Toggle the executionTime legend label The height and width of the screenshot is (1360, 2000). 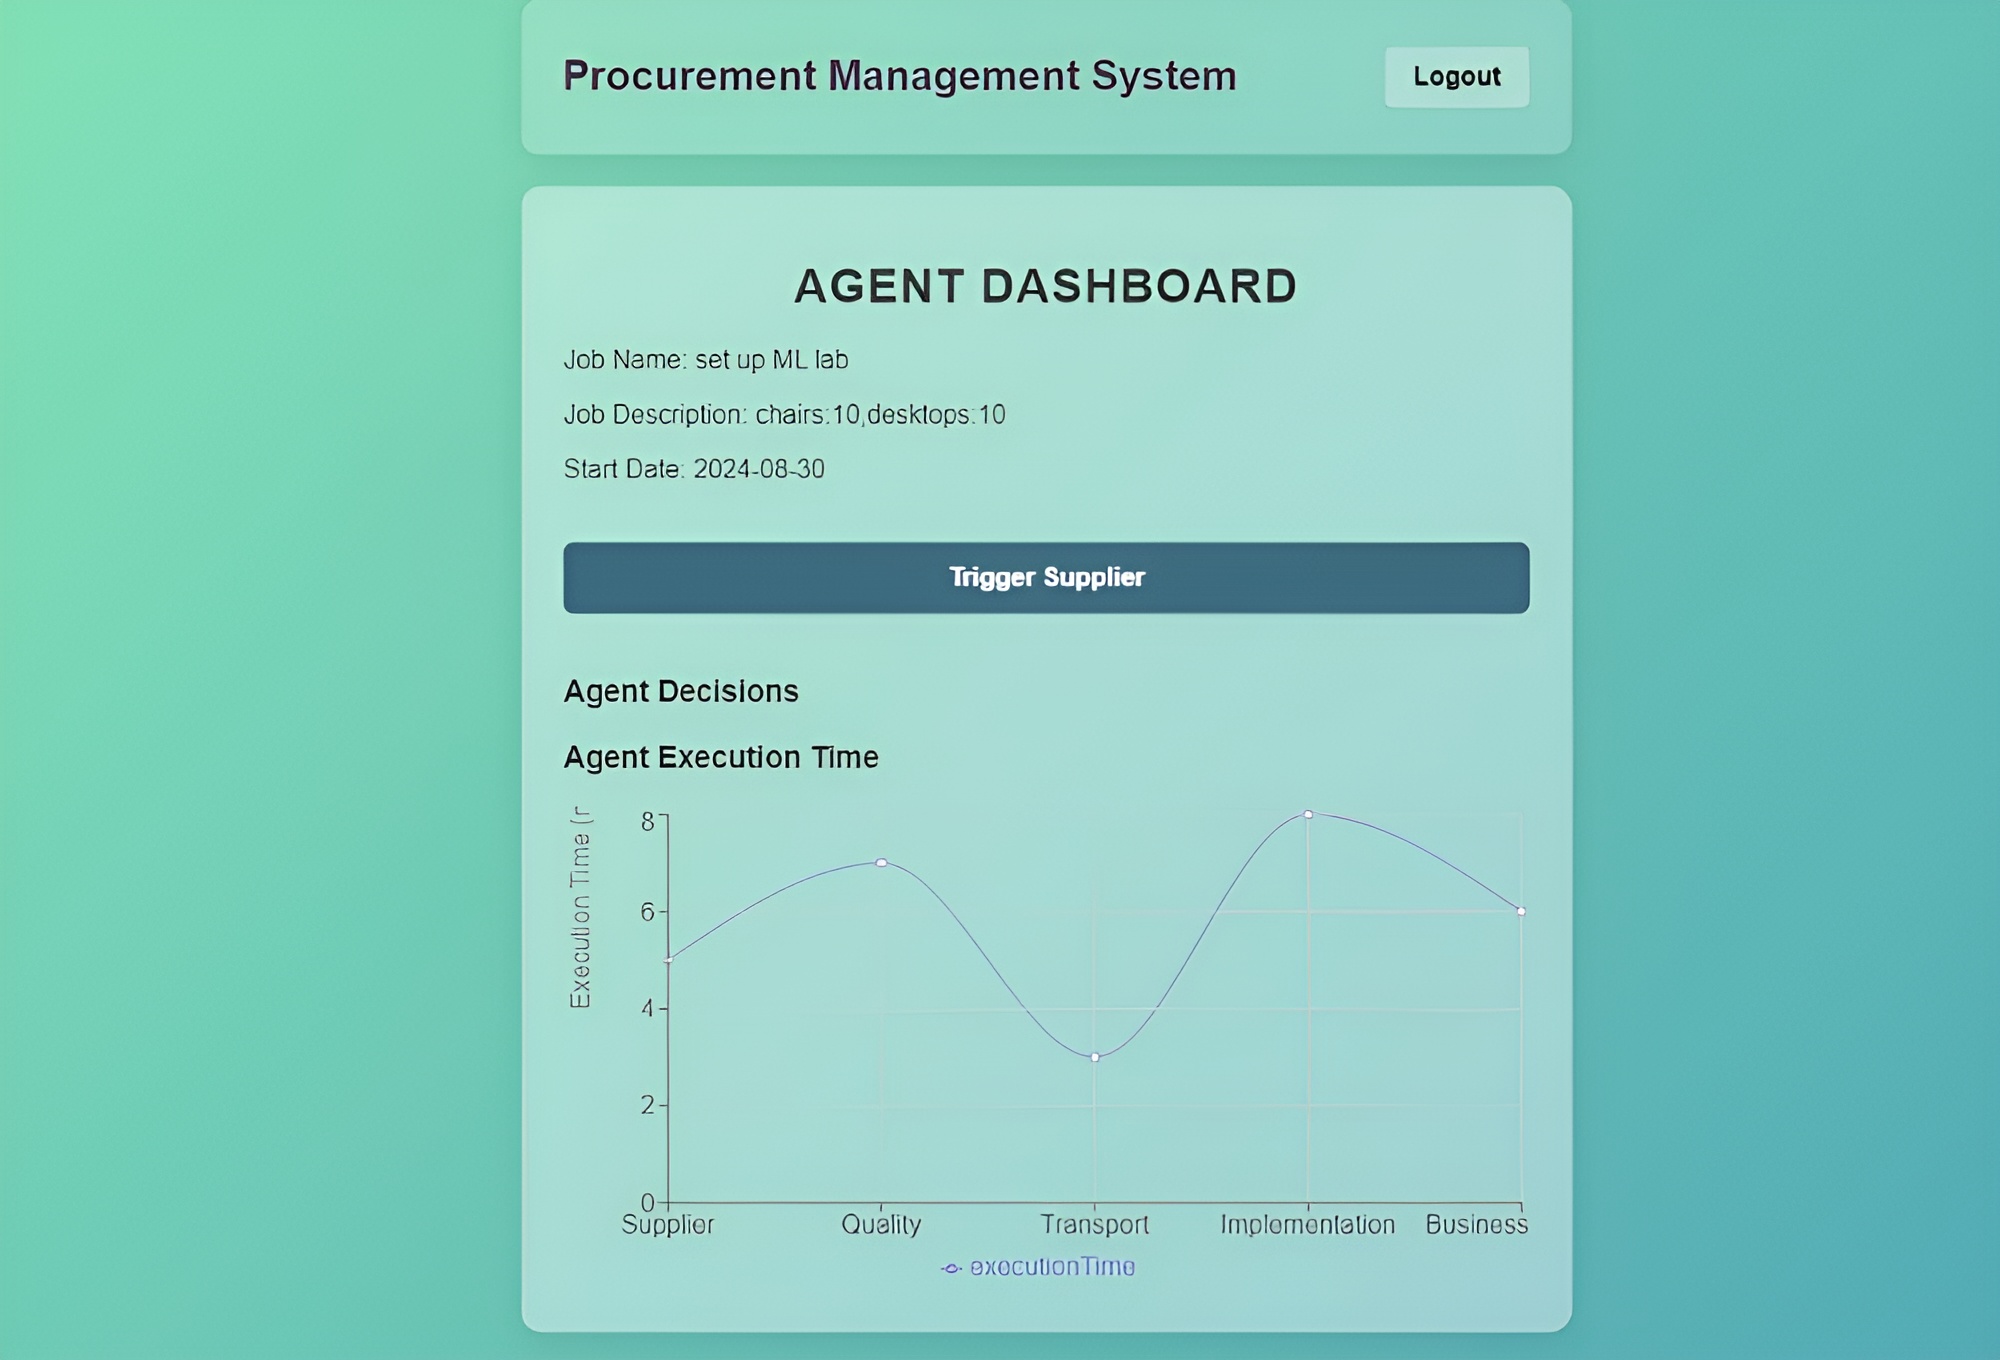pyautogui.click(x=1052, y=1267)
